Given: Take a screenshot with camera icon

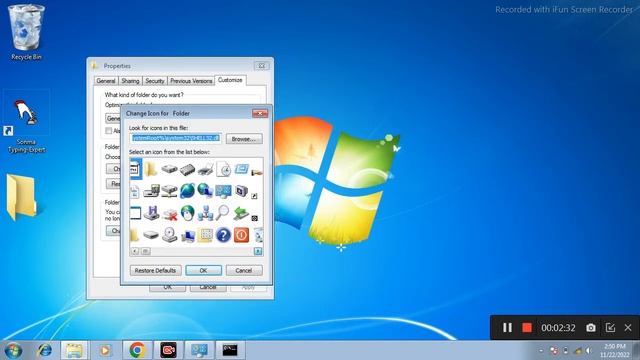Looking at the screenshot, I should click(x=591, y=327).
